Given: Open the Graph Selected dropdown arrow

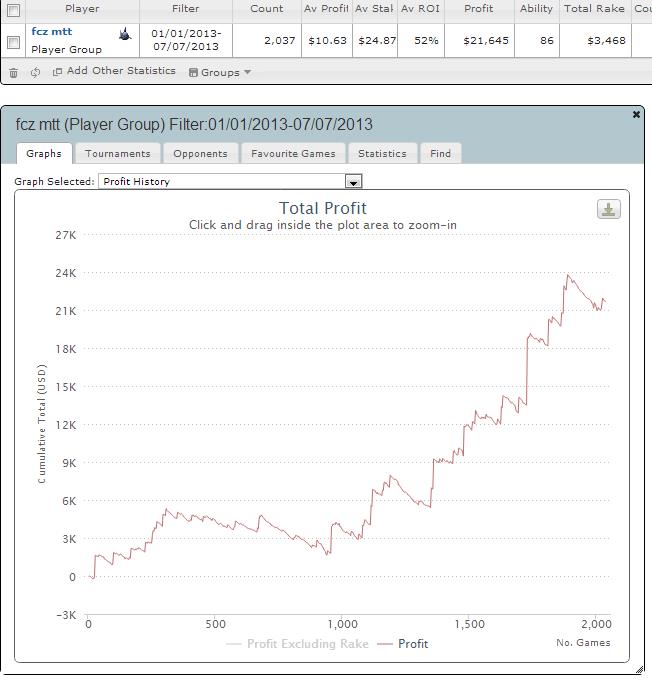Looking at the screenshot, I should (353, 181).
